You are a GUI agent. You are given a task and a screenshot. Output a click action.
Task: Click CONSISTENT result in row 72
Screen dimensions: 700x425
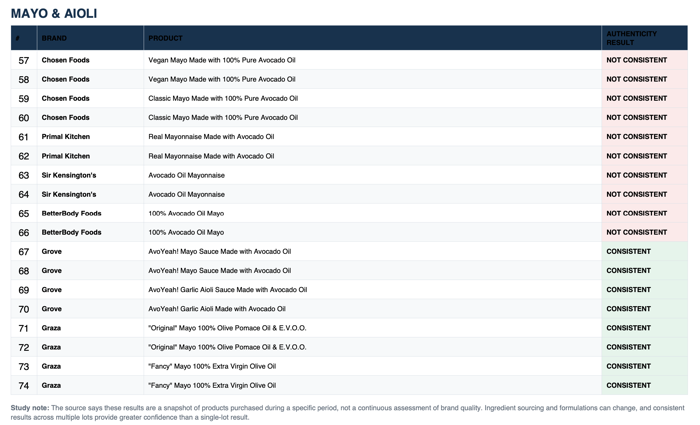628,347
